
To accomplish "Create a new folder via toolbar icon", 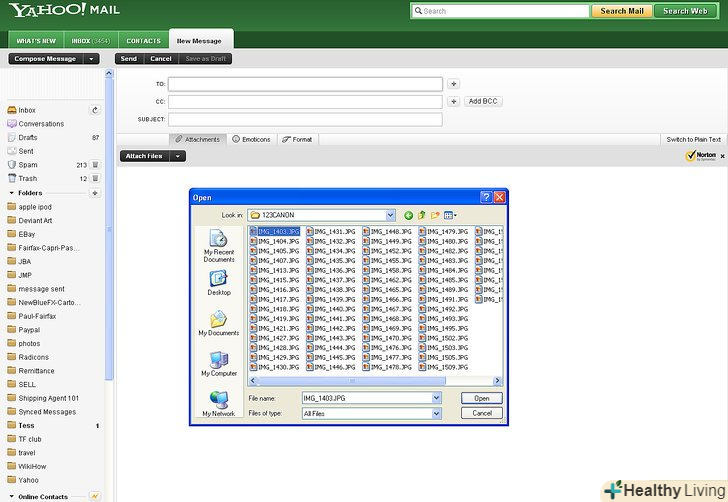I will pyautogui.click(x=436, y=215).
